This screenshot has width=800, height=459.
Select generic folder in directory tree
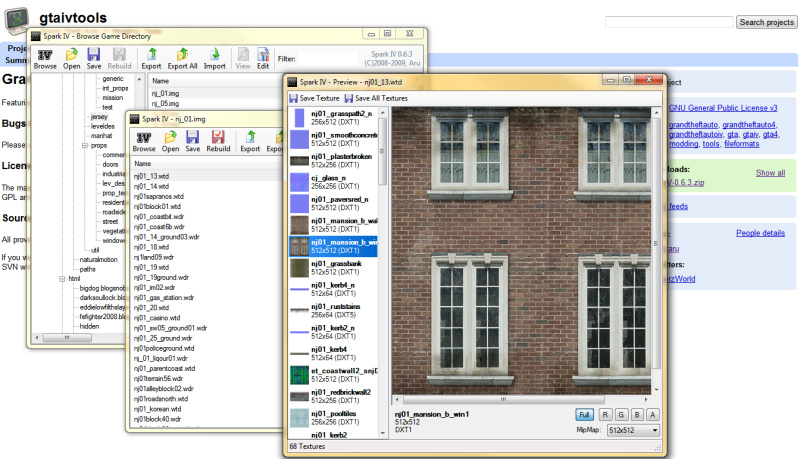point(112,79)
